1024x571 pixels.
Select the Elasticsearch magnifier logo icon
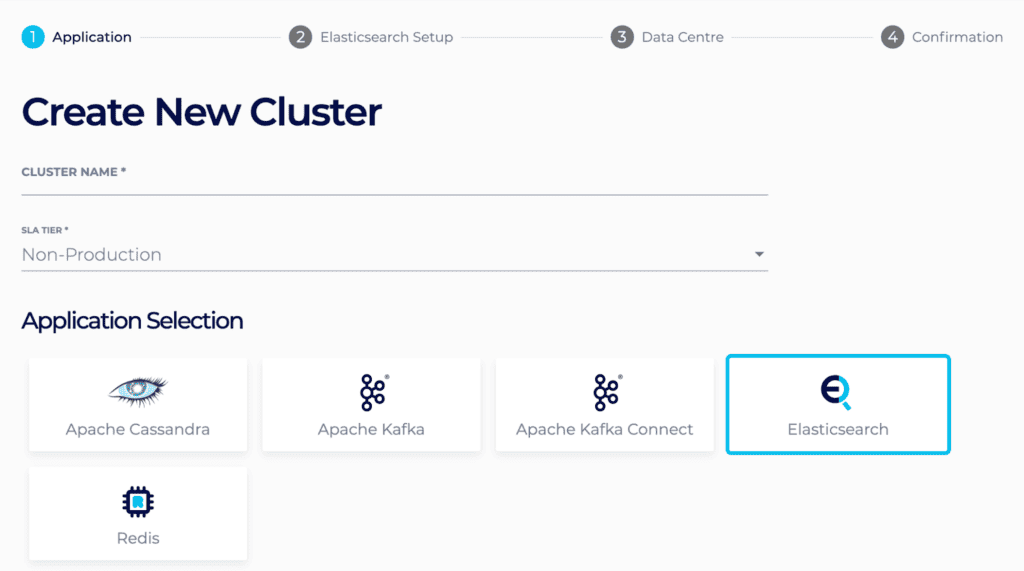click(x=837, y=392)
